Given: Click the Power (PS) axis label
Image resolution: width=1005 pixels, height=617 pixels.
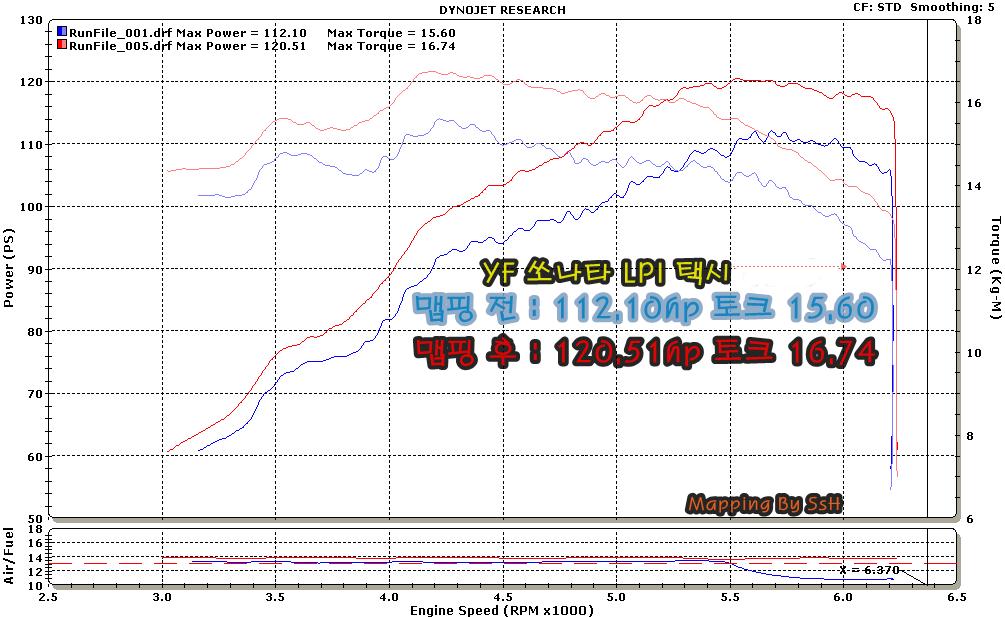Looking at the screenshot, I should click(x=8, y=268).
